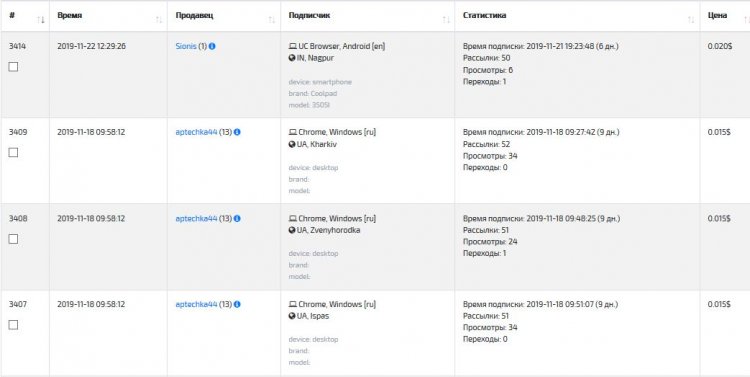Click sort arrows in the # column header

(x=41, y=20)
